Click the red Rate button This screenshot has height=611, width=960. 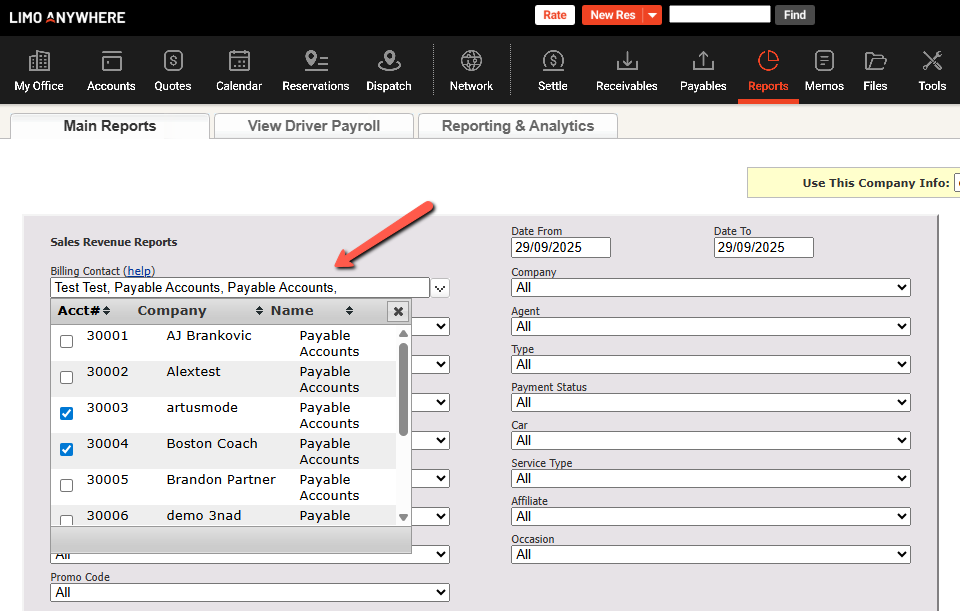pyautogui.click(x=554, y=15)
